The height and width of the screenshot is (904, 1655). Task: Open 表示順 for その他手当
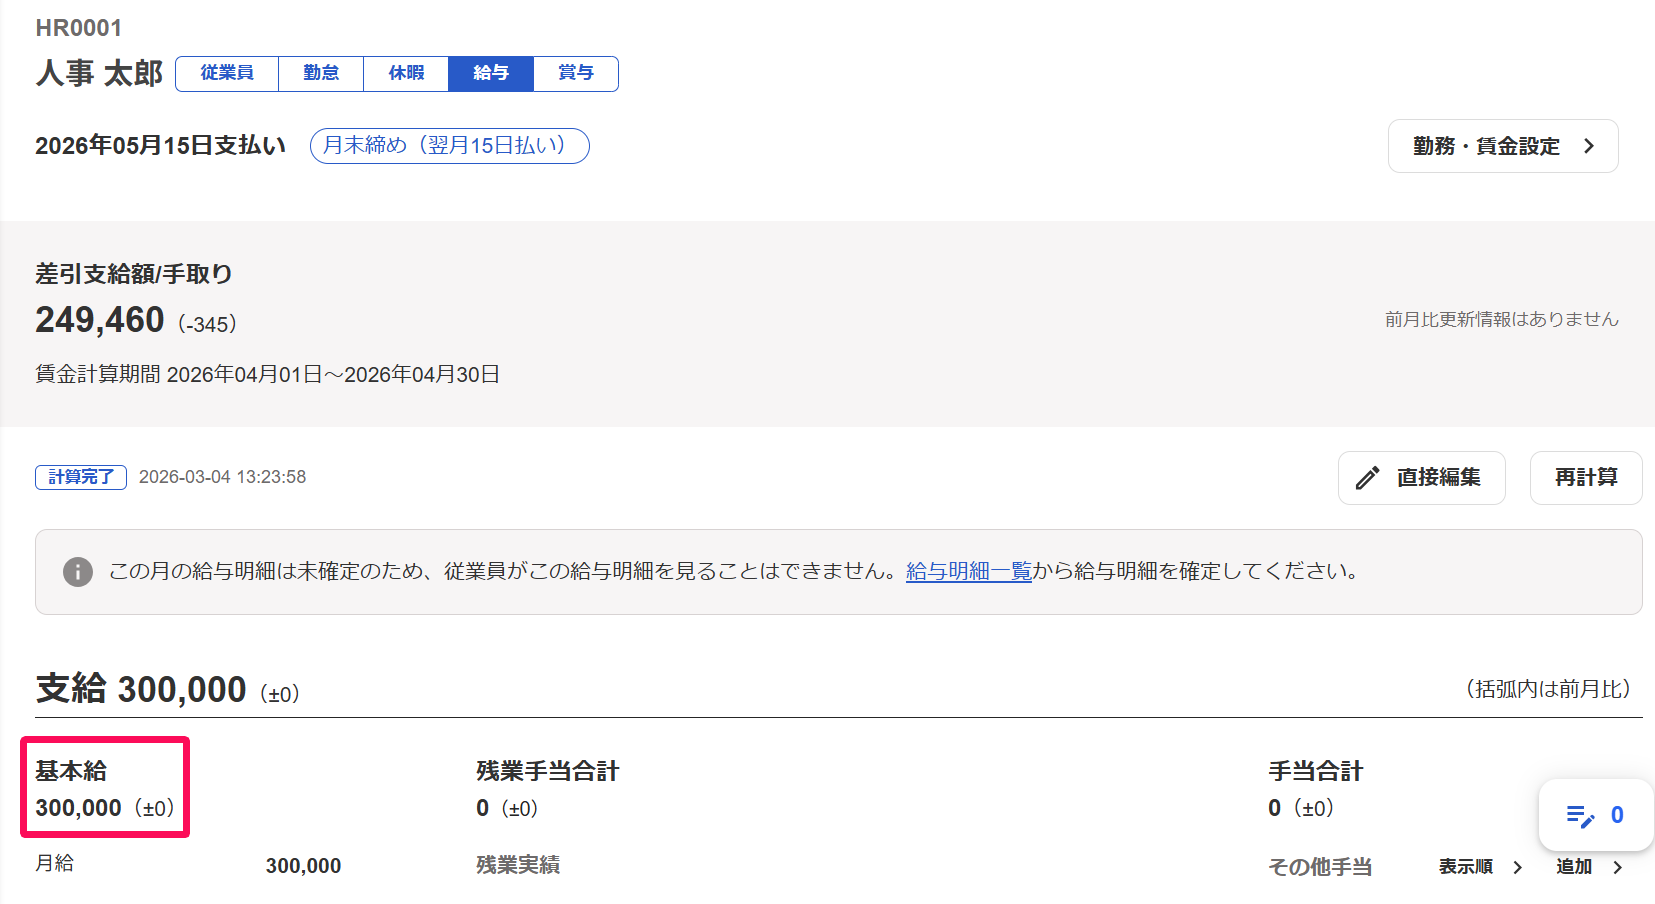(1466, 867)
